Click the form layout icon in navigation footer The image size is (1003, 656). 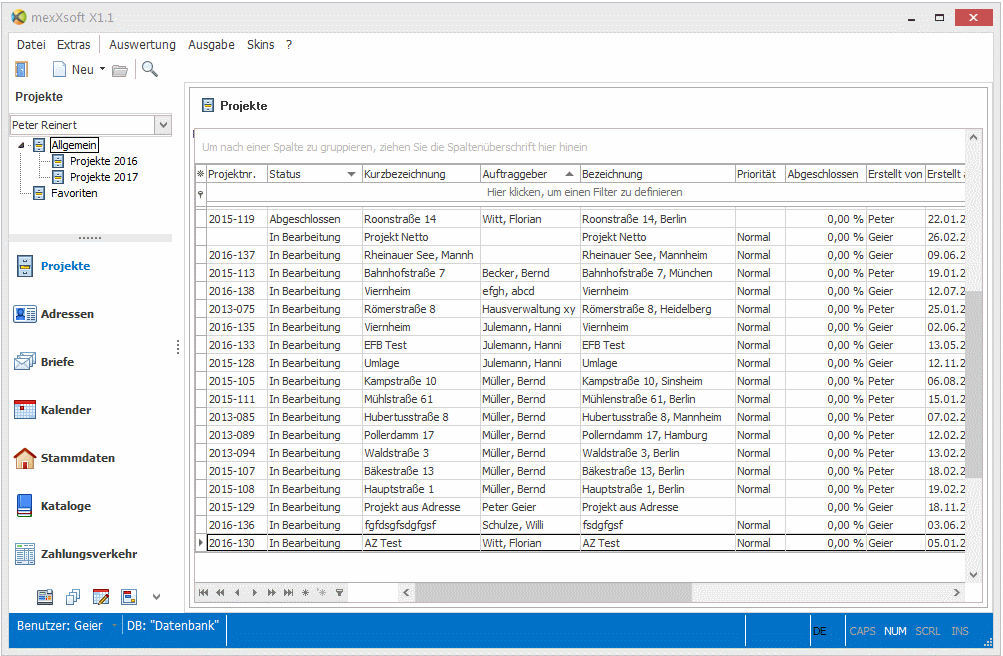coord(129,597)
